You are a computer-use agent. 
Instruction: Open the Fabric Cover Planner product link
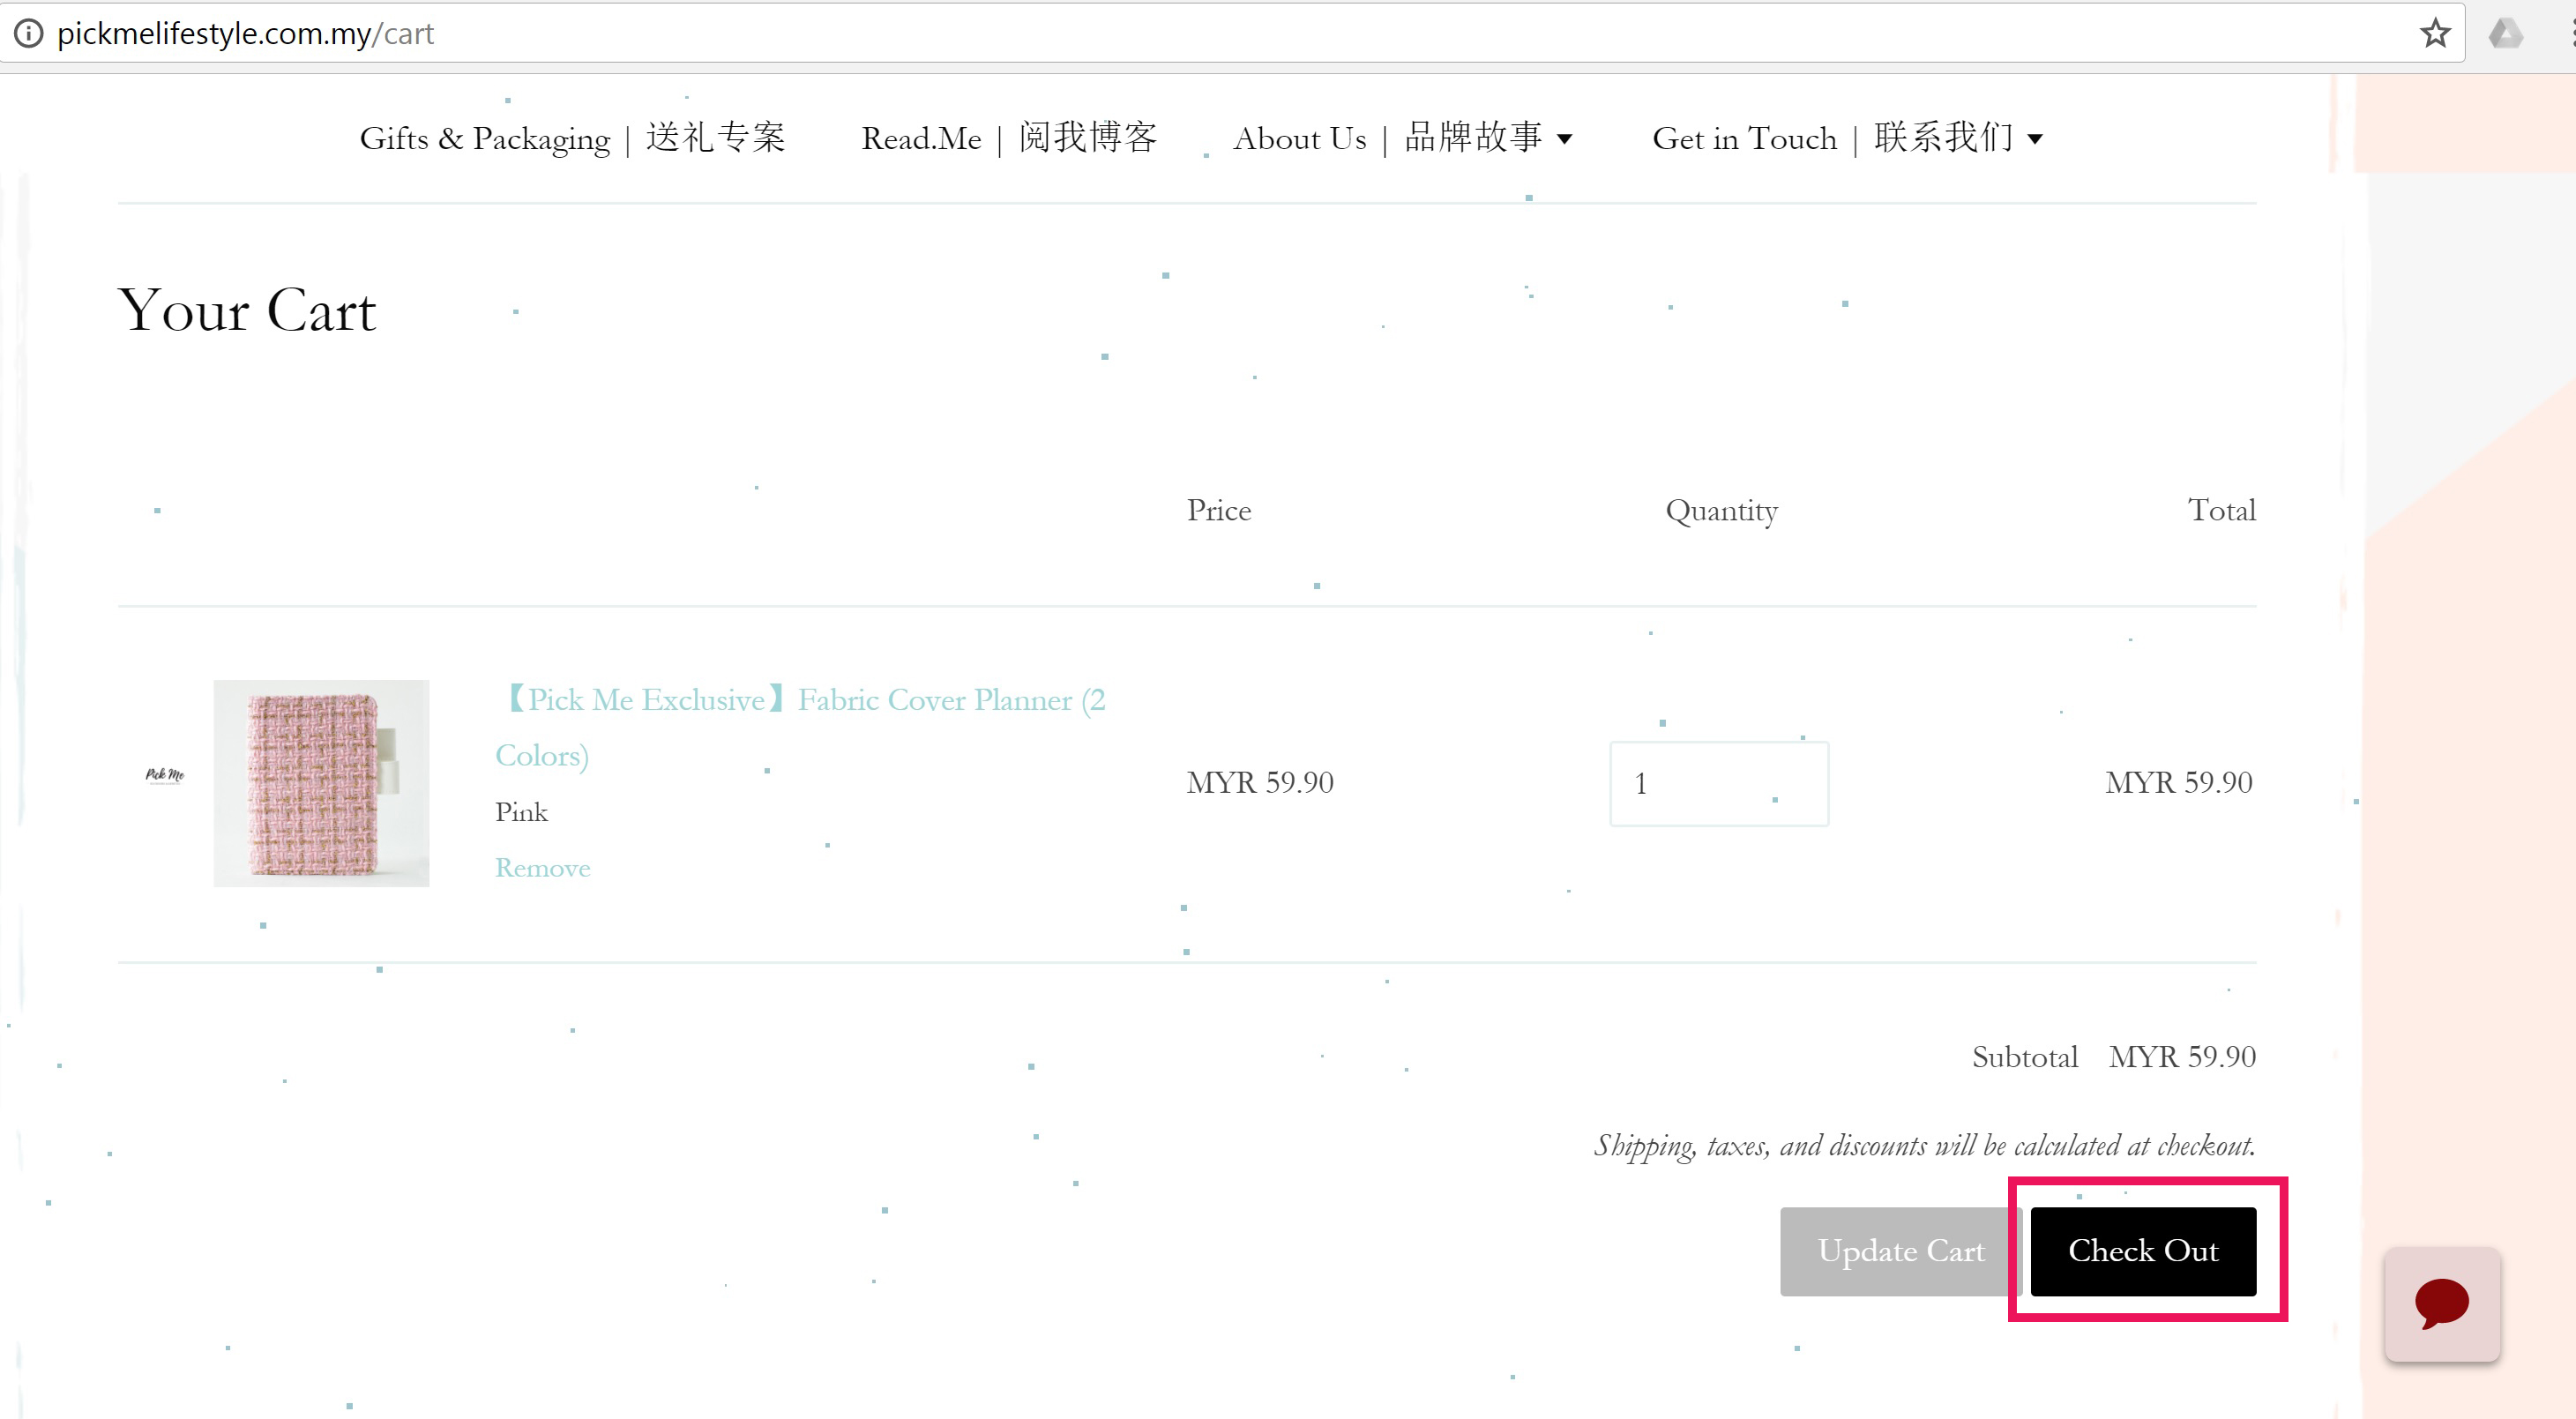point(800,727)
